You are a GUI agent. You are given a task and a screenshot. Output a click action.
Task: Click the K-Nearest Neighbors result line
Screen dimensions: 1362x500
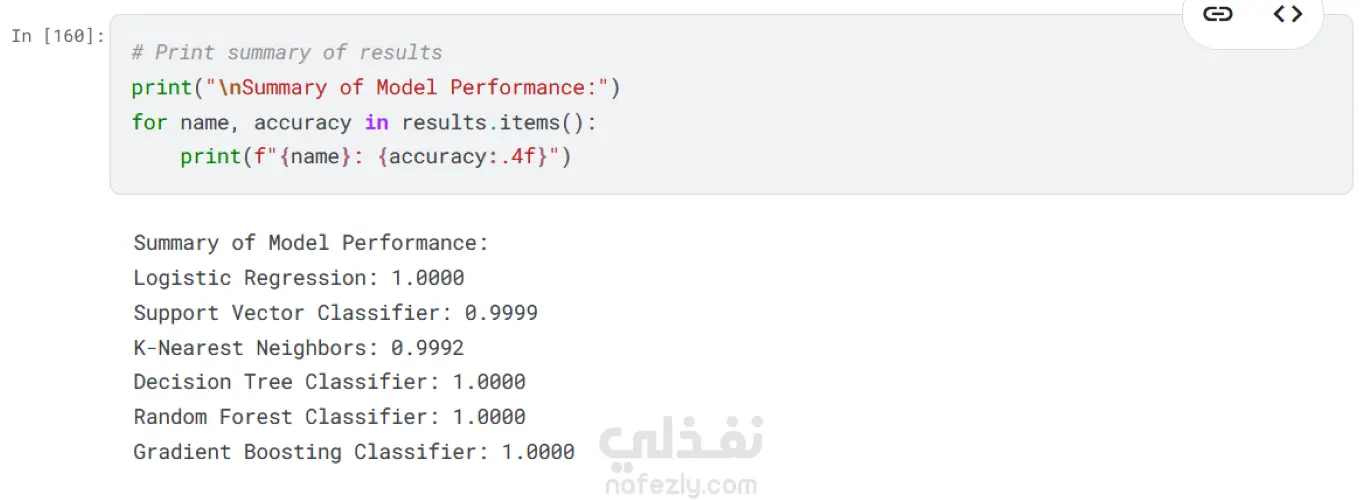click(299, 348)
